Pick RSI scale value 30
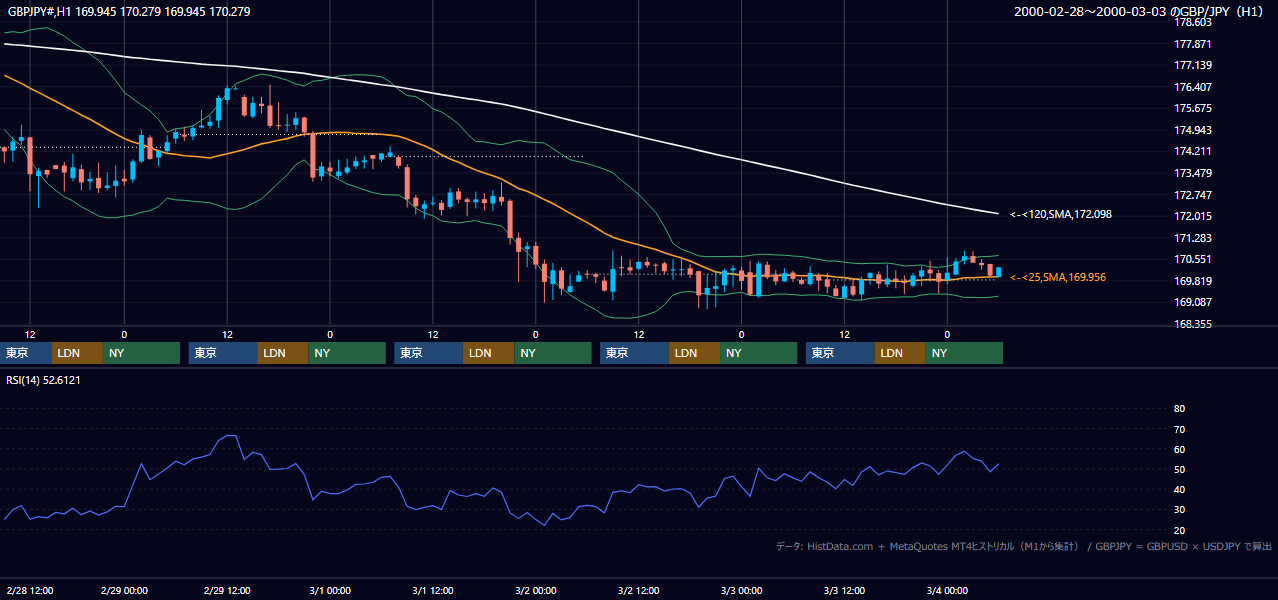The height and width of the screenshot is (600, 1278). coord(1179,510)
